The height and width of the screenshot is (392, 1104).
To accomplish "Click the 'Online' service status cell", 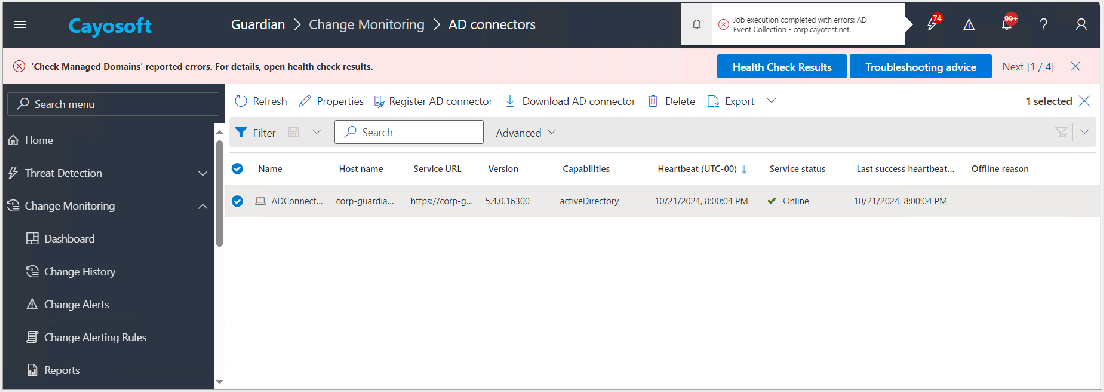I will click(x=789, y=201).
